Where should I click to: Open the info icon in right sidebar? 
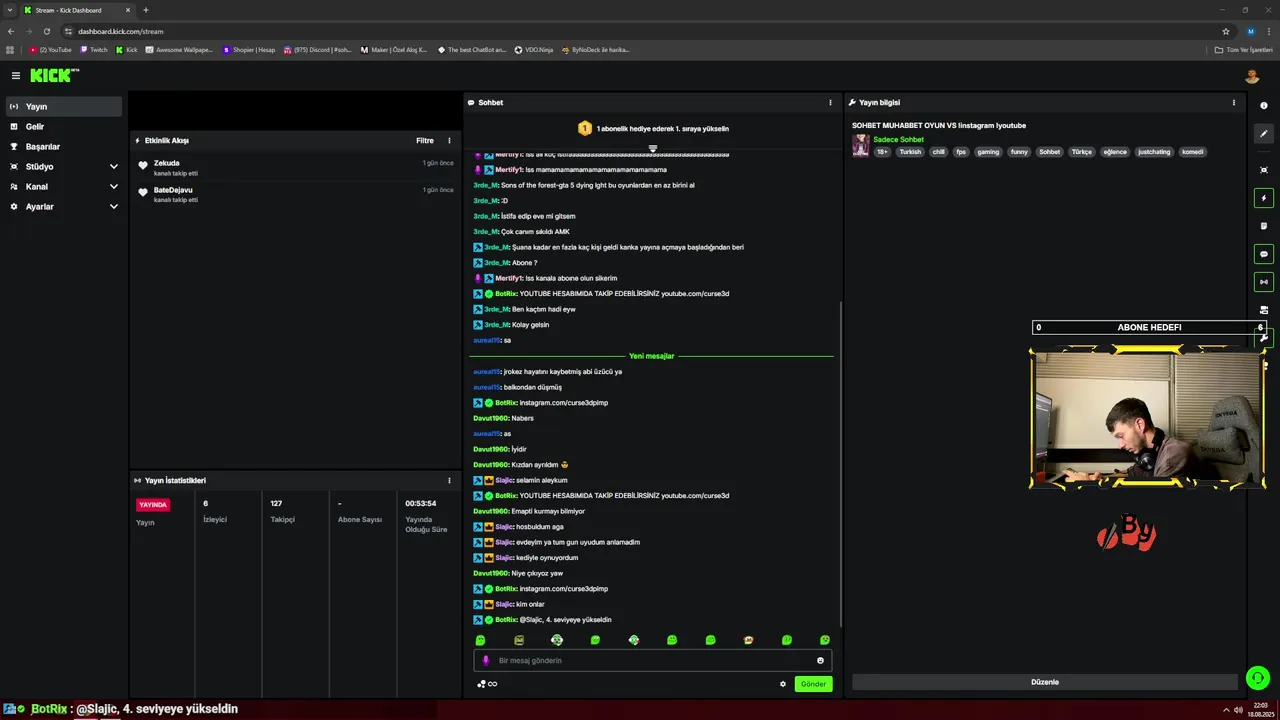pyautogui.click(x=1264, y=106)
